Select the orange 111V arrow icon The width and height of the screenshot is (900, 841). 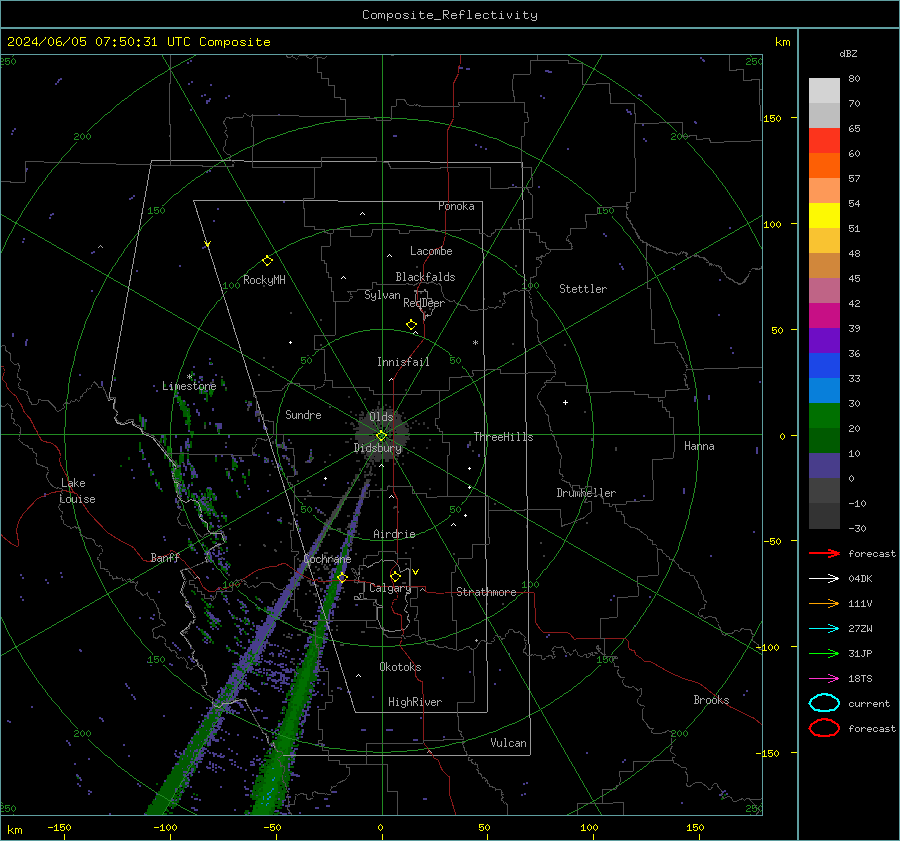point(824,603)
